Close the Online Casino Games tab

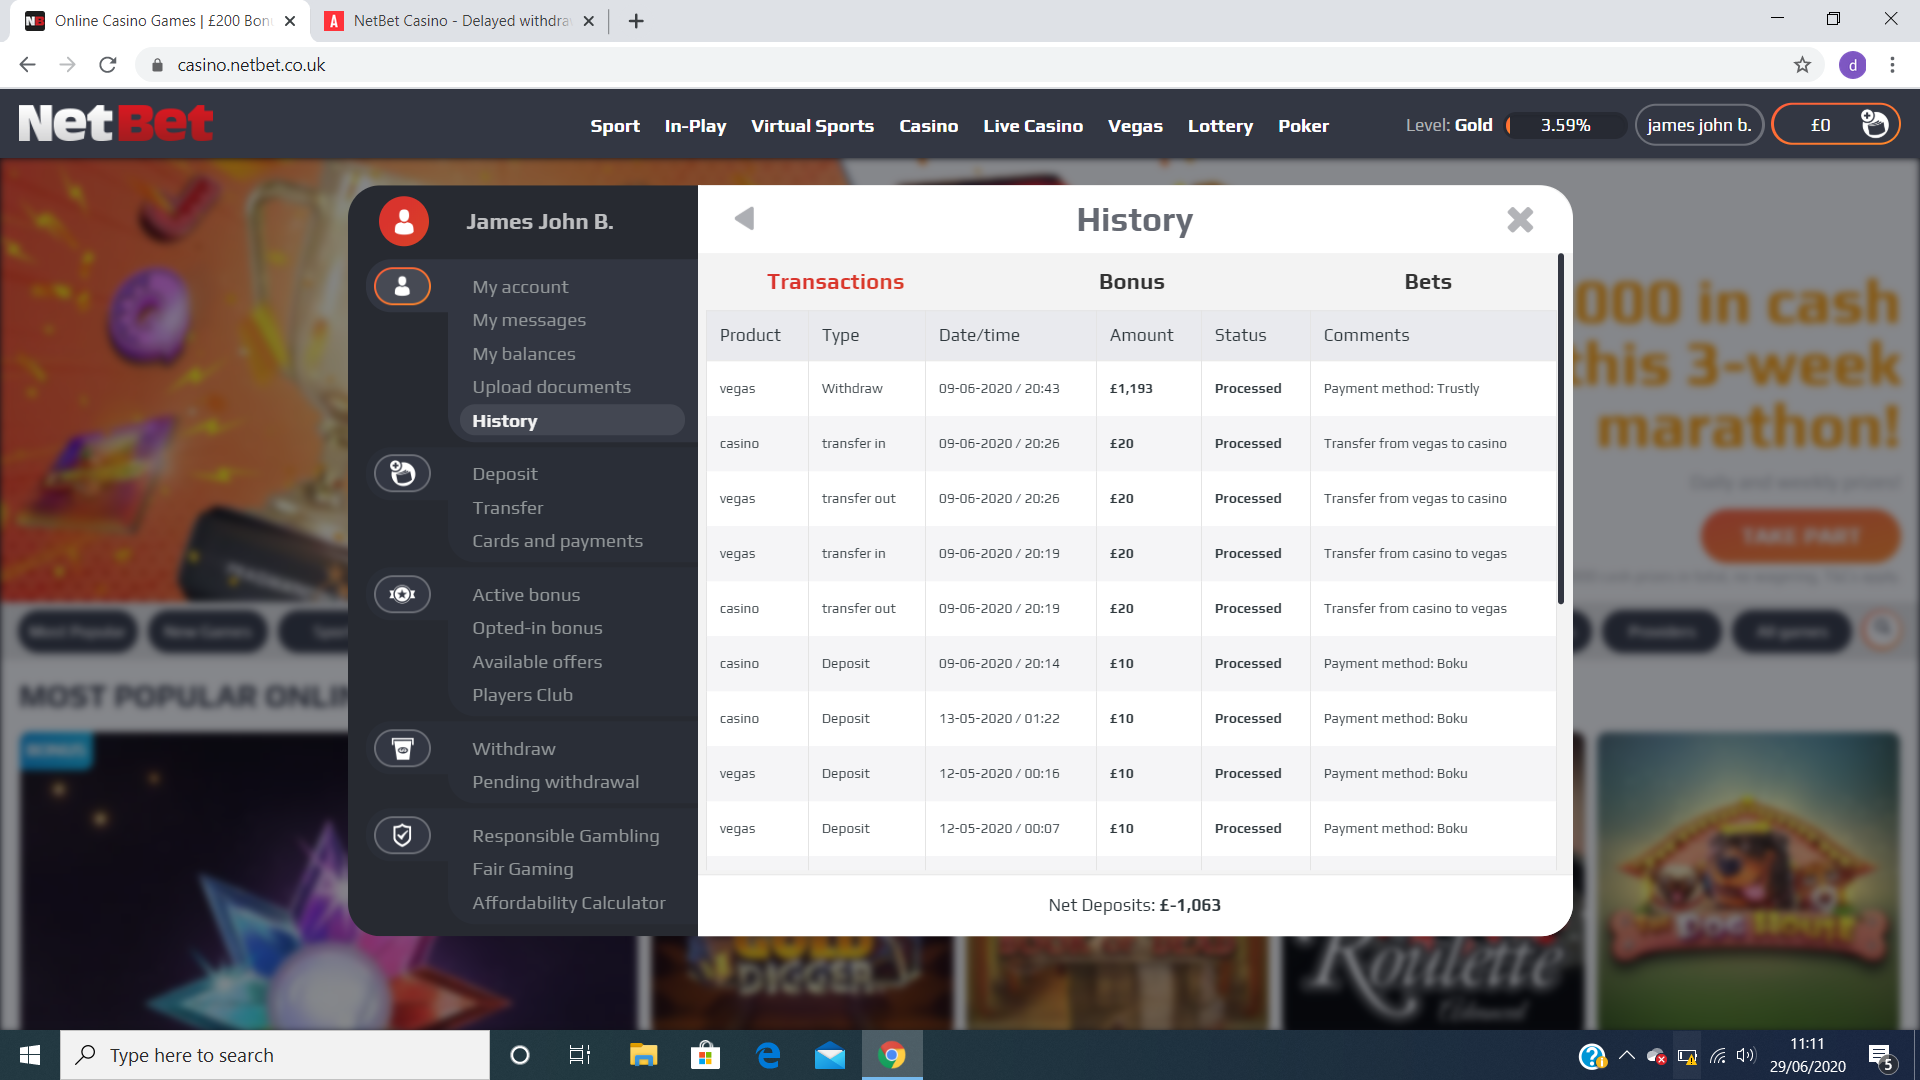tap(290, 21)
